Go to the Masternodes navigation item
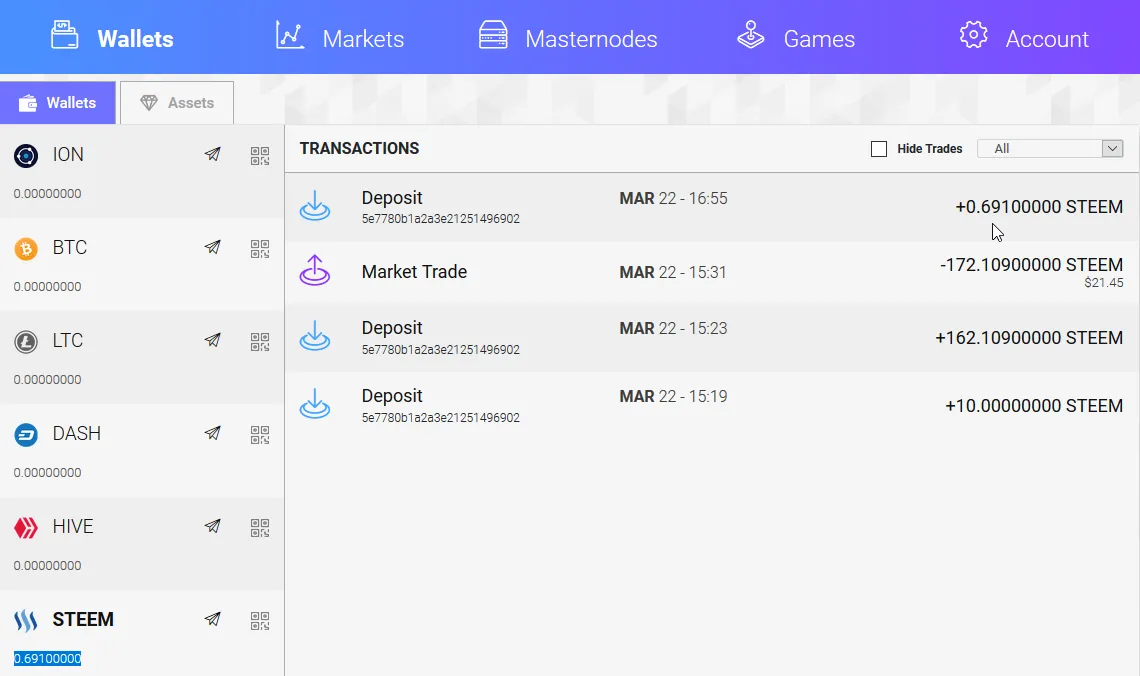This screenshot has height=676, width=1140. (567, 38)
